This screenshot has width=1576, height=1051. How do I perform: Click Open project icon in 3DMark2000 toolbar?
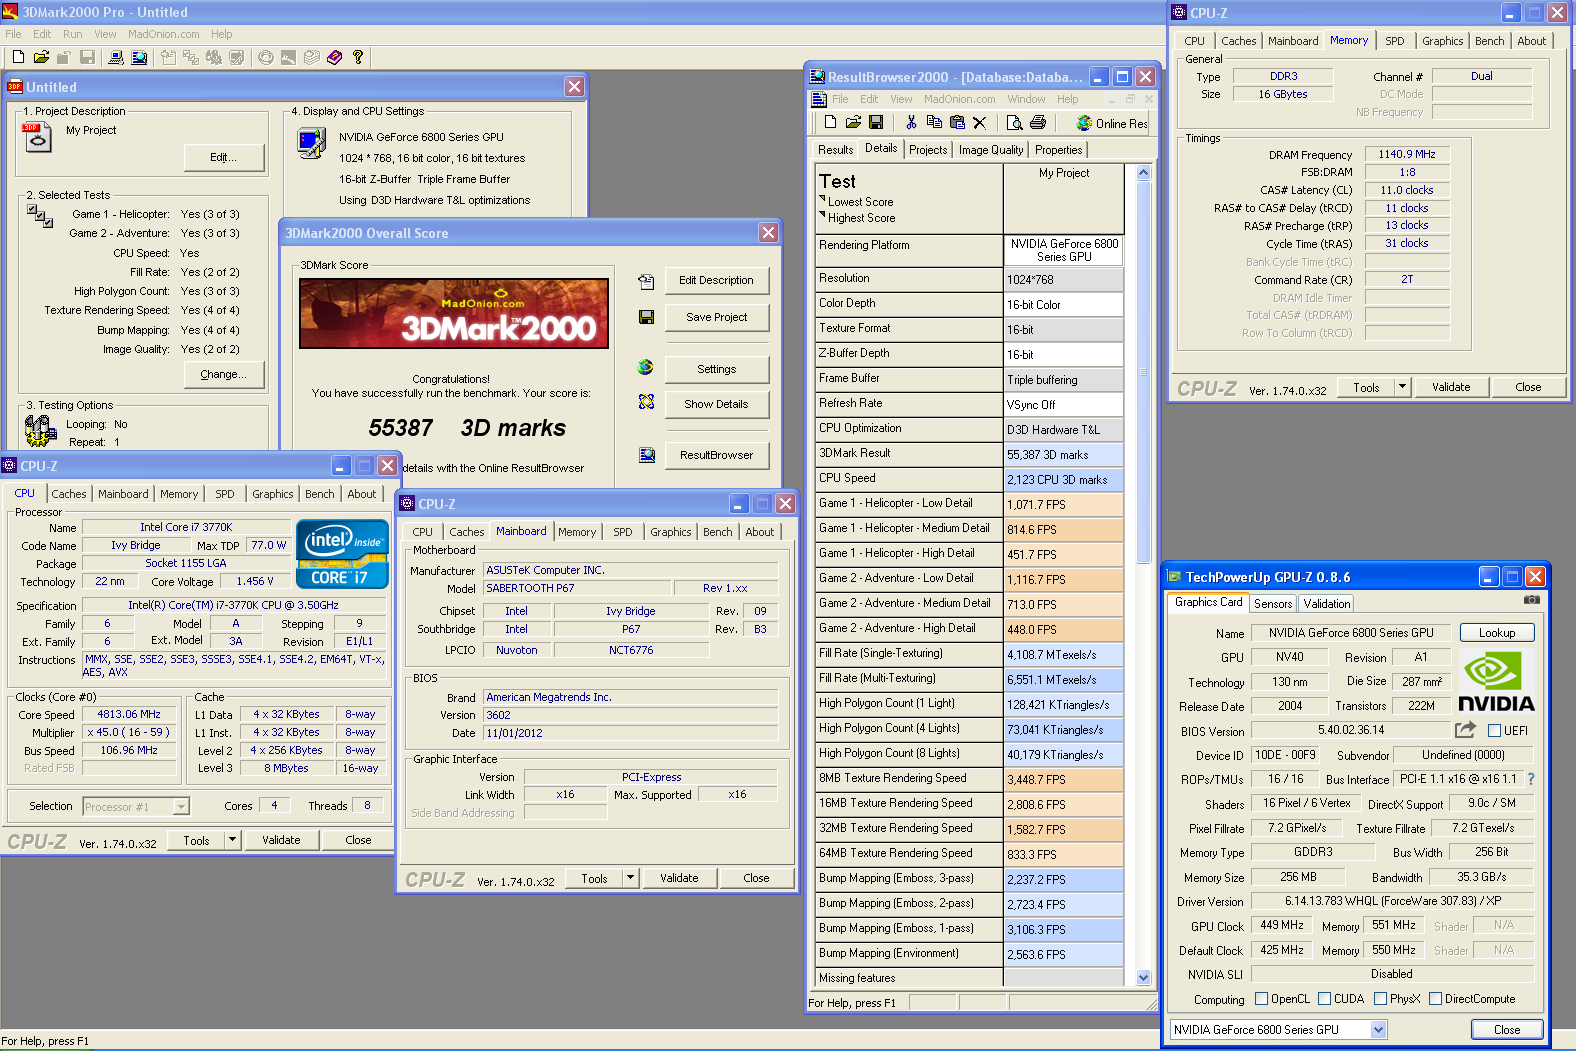pos(41,57)
